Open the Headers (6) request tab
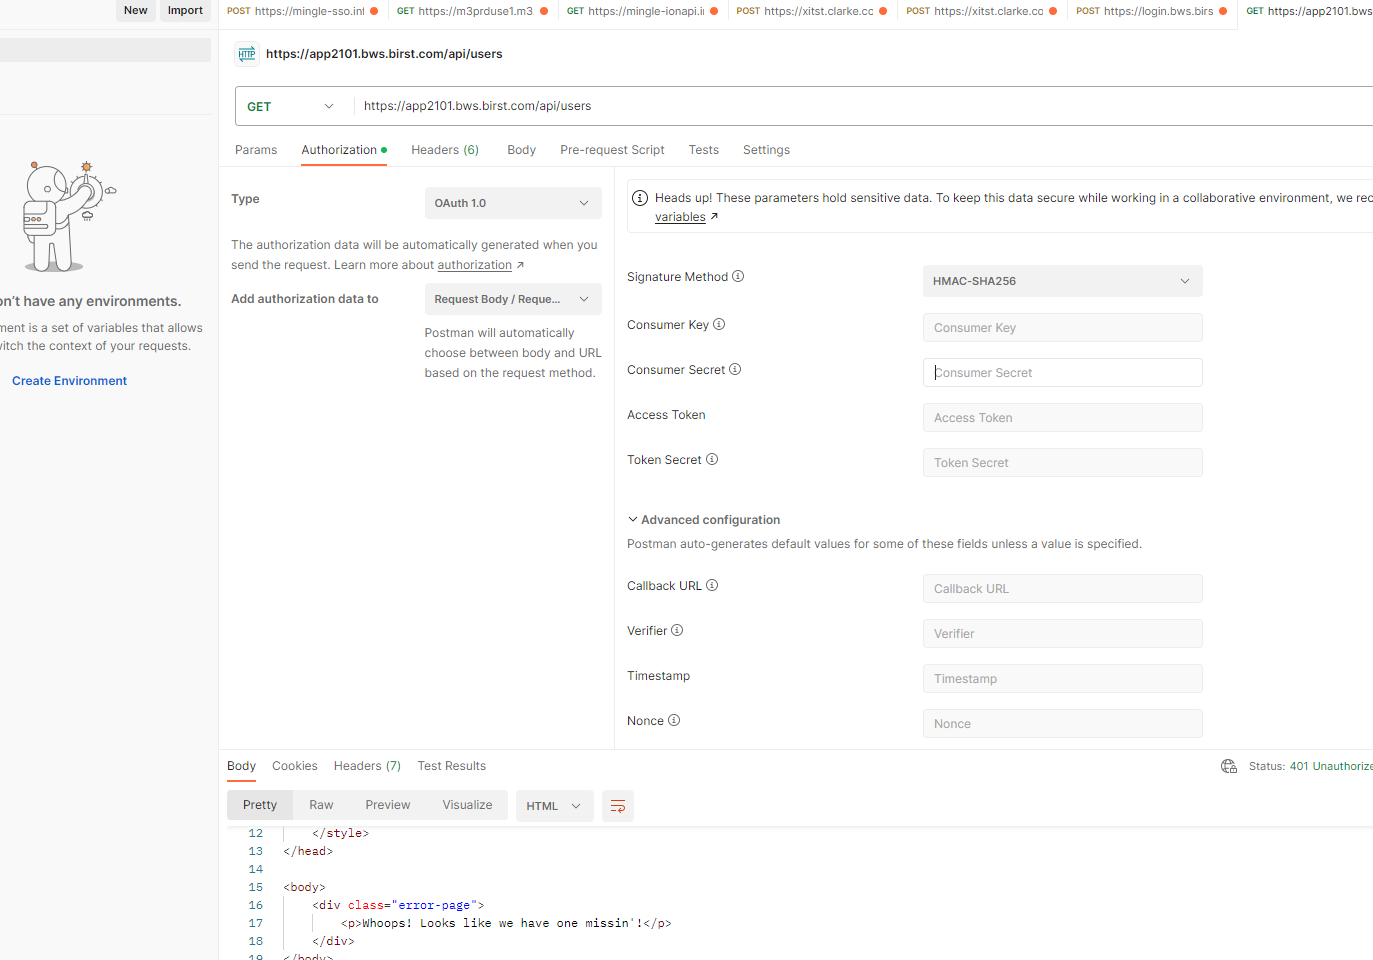Viewport: 1373px width, 960px height. (x=445, y=150)
